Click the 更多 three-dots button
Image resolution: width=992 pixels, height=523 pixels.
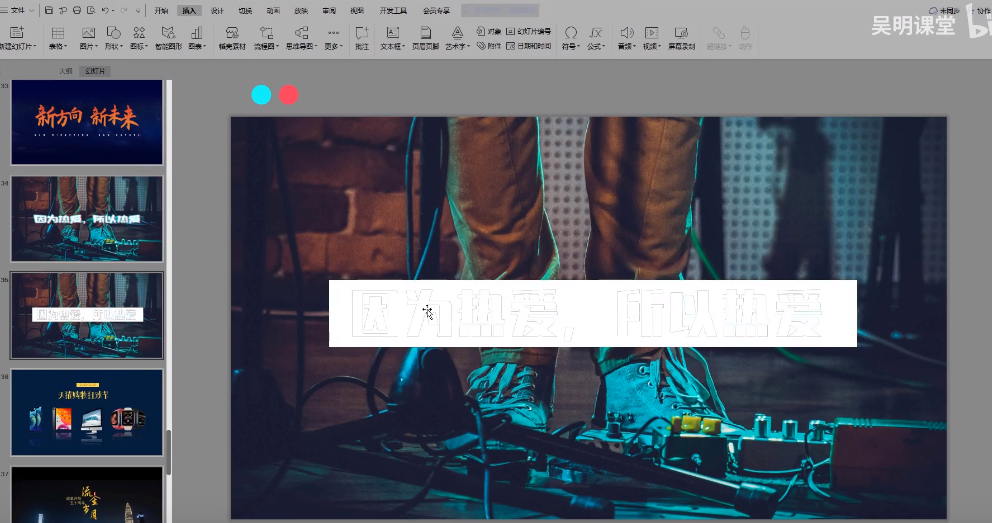(333, 38)
